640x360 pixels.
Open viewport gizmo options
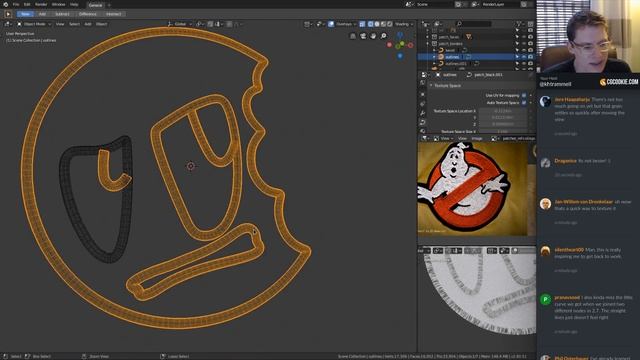320,24
